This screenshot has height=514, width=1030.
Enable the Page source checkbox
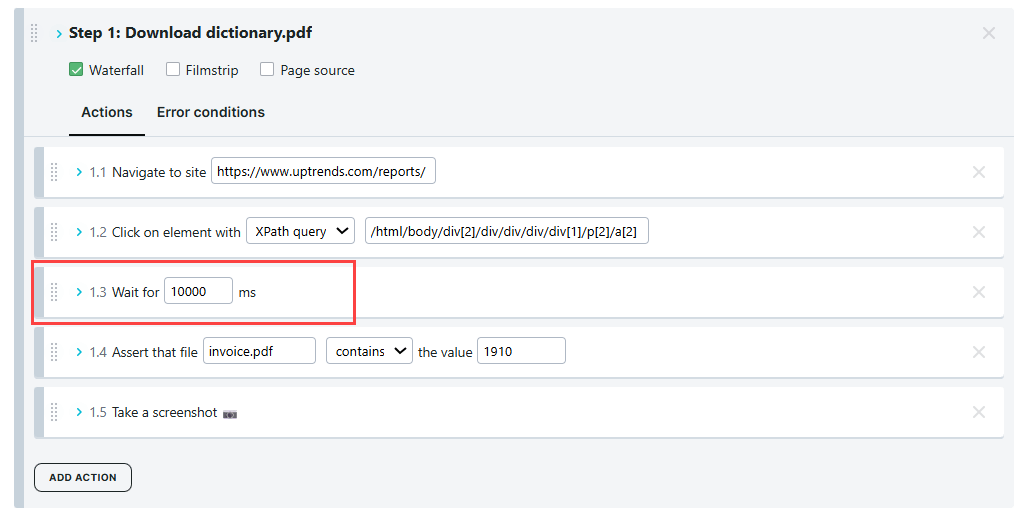267,70
